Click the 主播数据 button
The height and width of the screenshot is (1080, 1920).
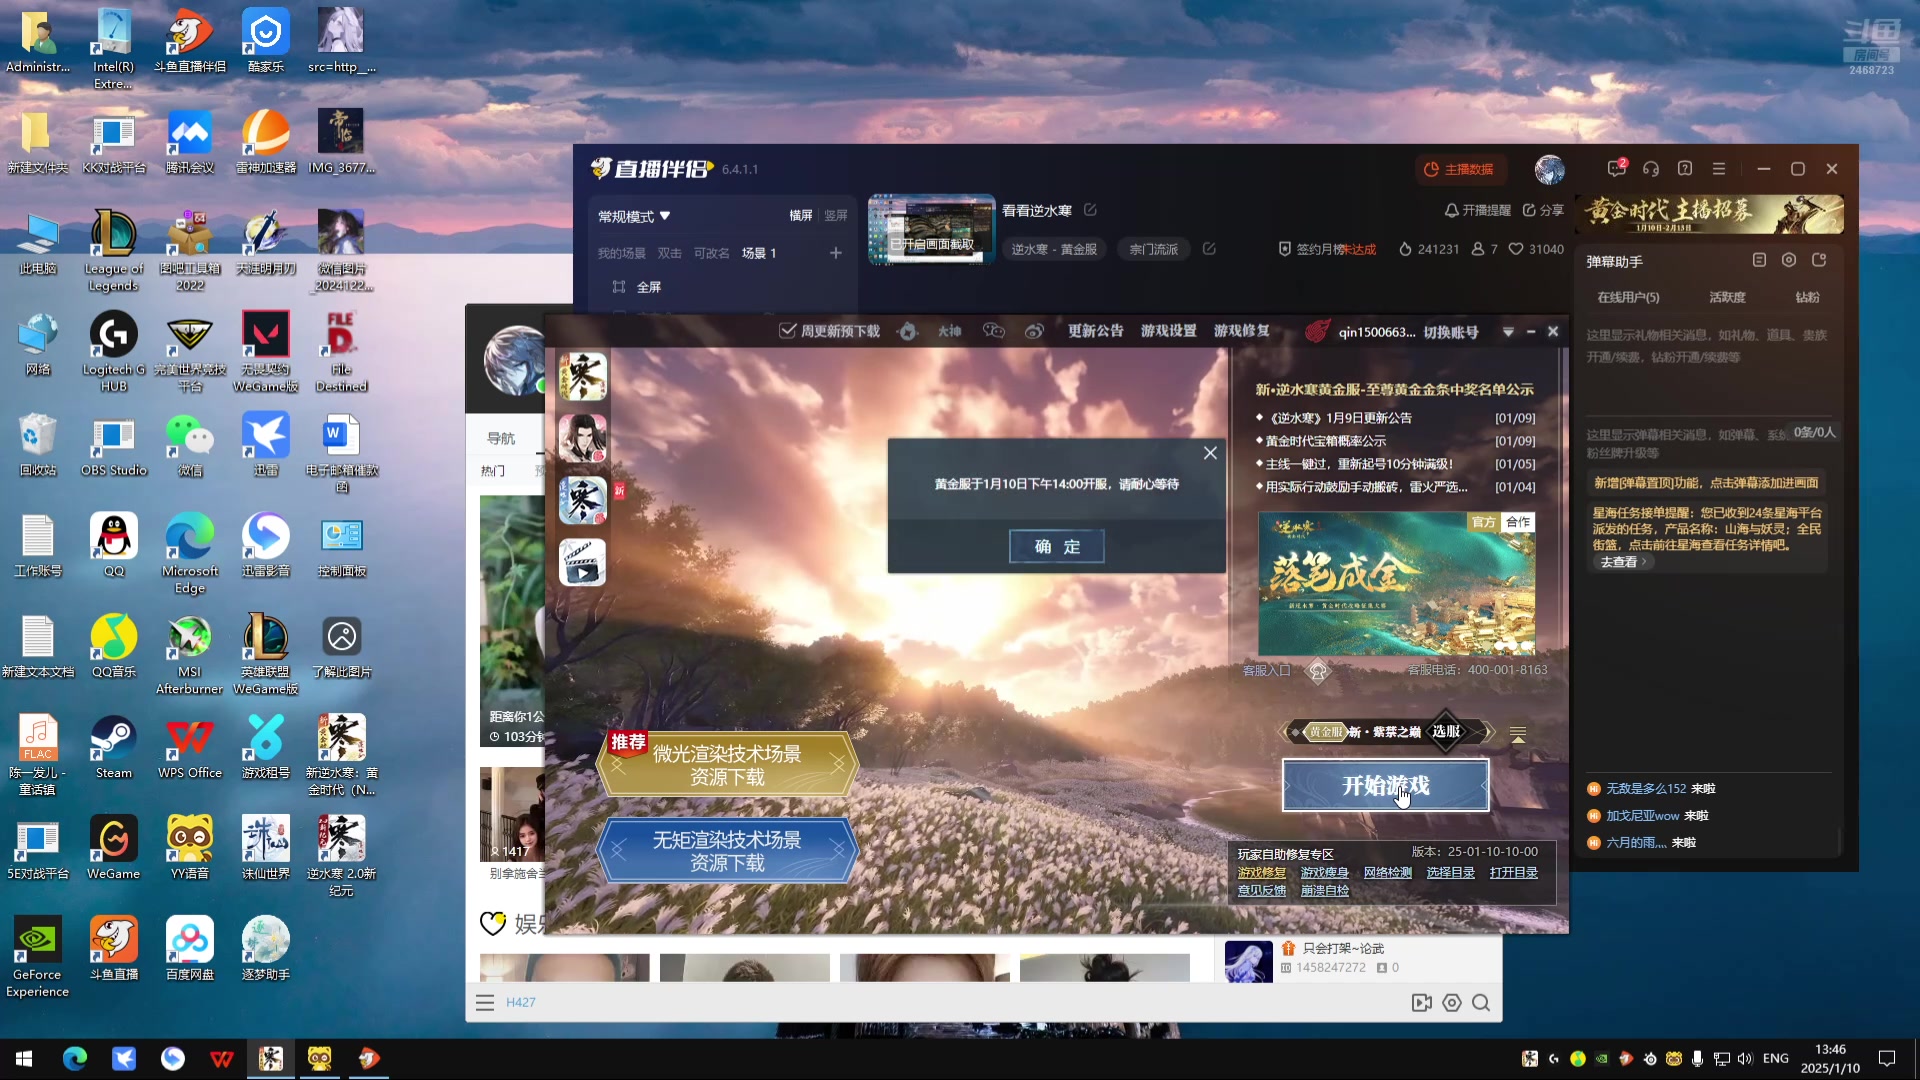[x=1459, y=169]
